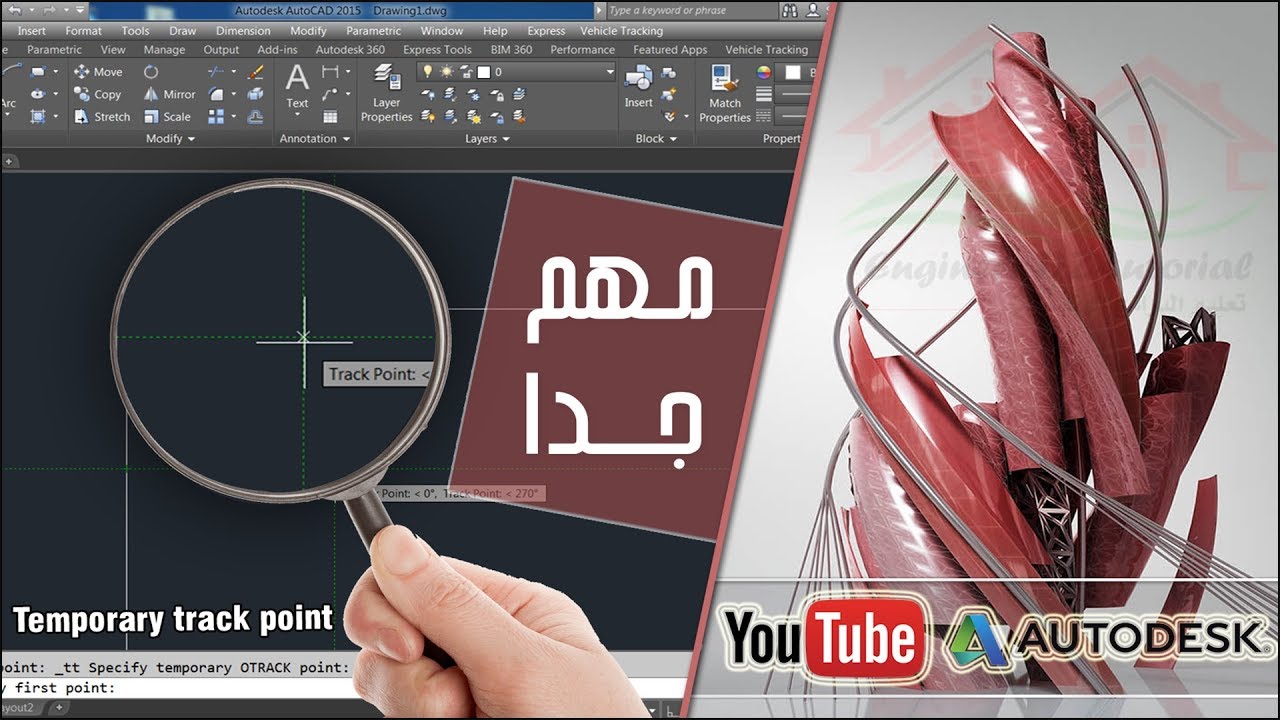Open the dropdown arrow under Text
This screenshot has width=1280, height=720.
pos(297,114)
